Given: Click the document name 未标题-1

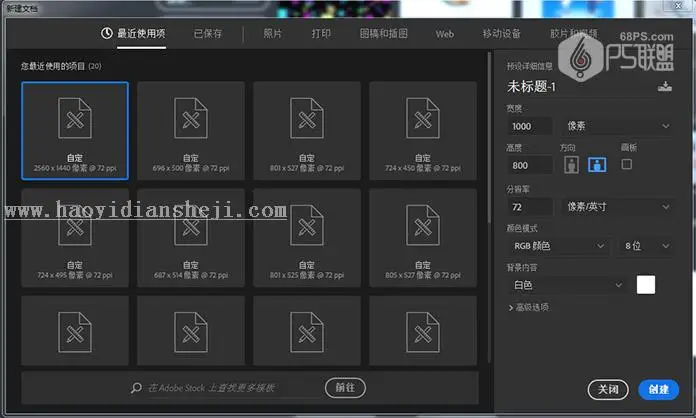Looking at the screenshot, I should point(531,87).
